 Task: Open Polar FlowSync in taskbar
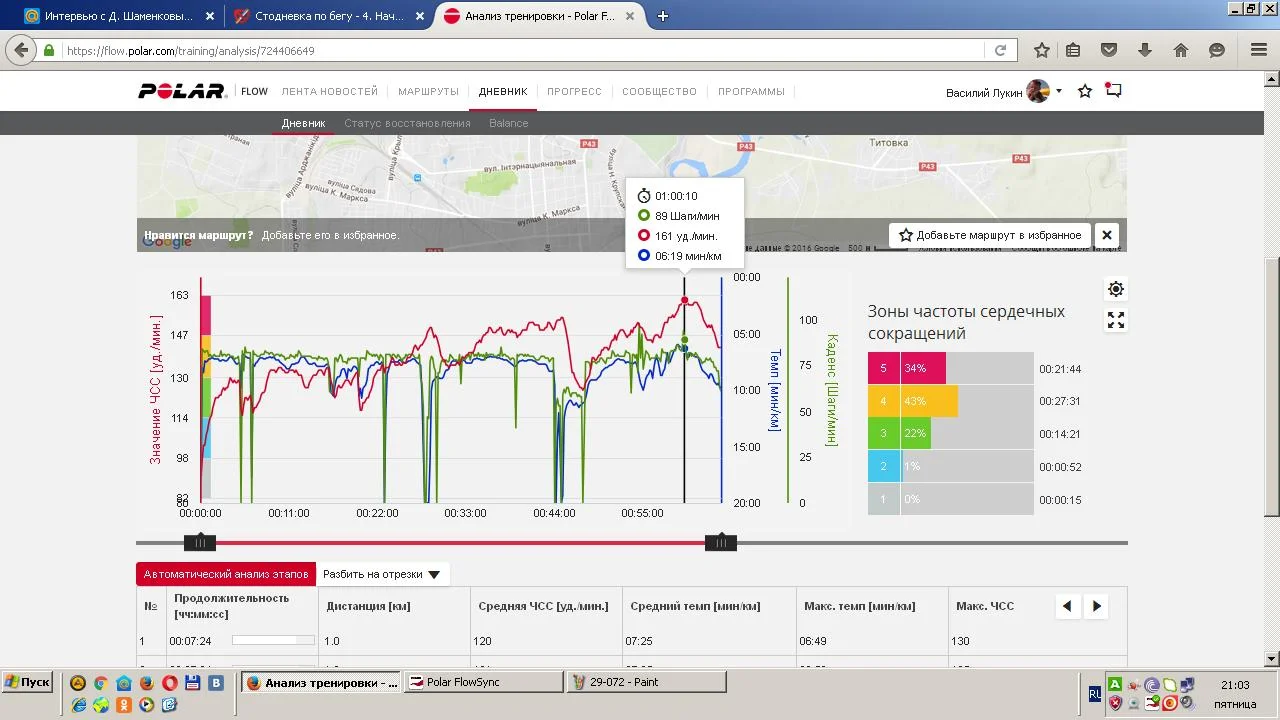pyautogui.click(x=484, y=682)
